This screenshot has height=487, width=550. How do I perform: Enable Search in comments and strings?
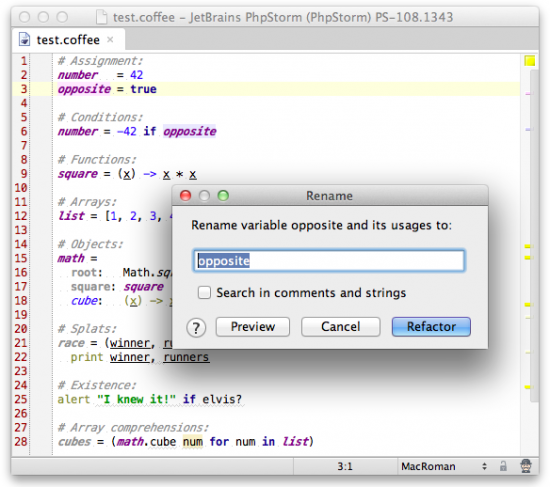(x=204, y=292)
